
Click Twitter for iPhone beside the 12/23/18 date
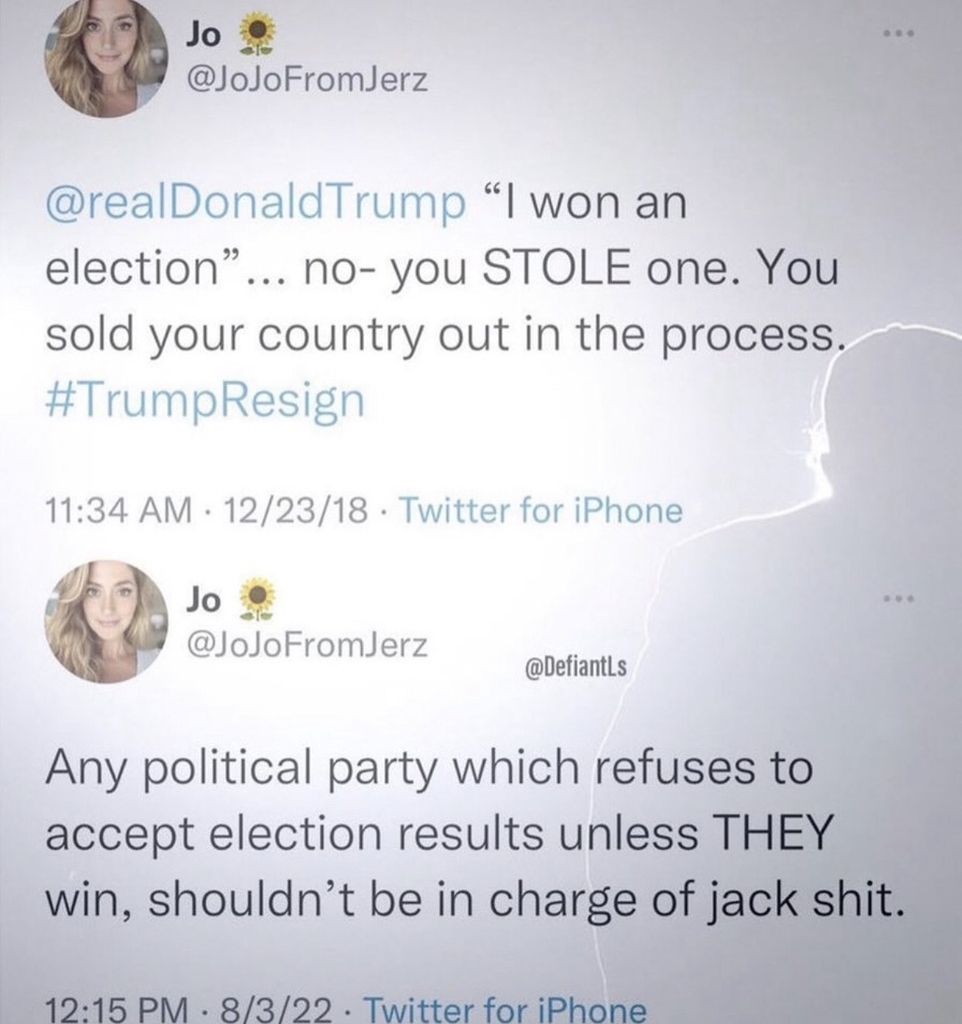541,511
